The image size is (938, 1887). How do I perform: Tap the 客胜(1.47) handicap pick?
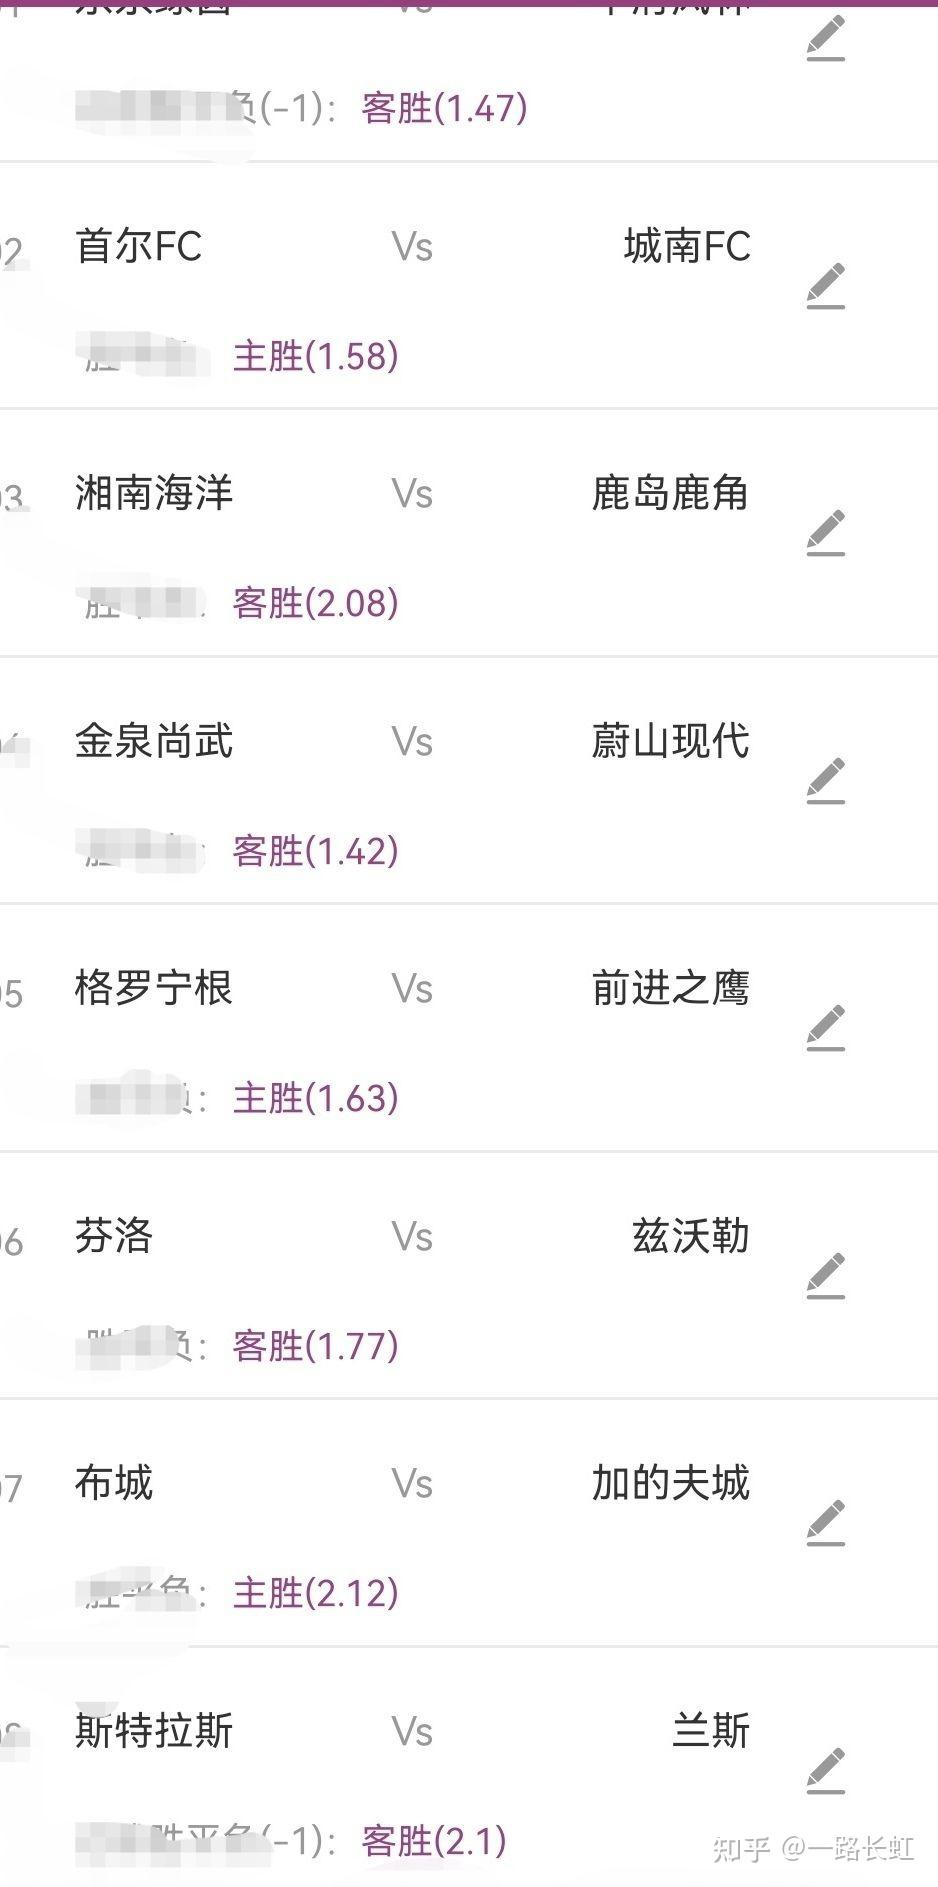444,108
